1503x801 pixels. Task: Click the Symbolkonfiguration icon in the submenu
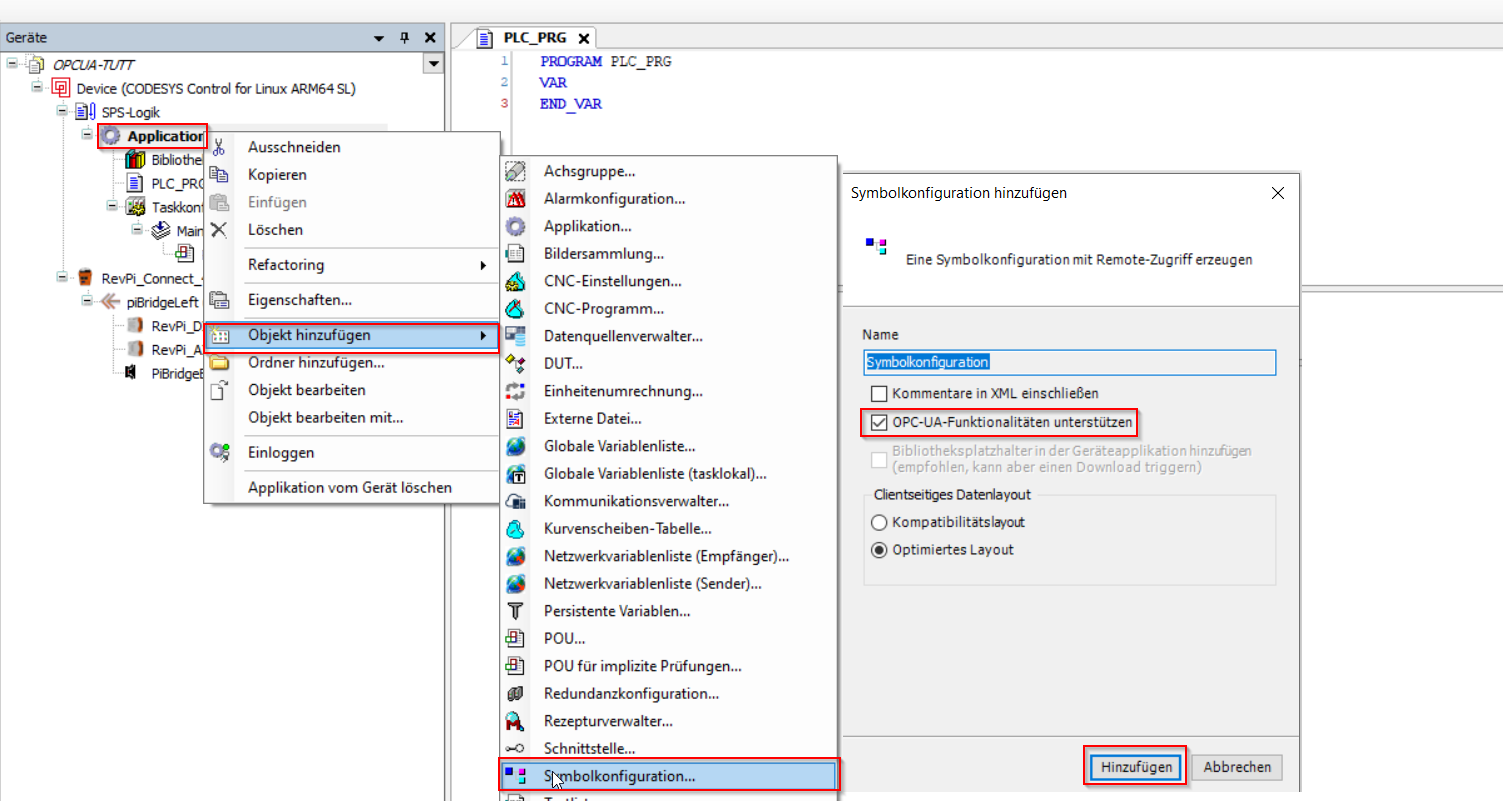click(x=516, y=775)
